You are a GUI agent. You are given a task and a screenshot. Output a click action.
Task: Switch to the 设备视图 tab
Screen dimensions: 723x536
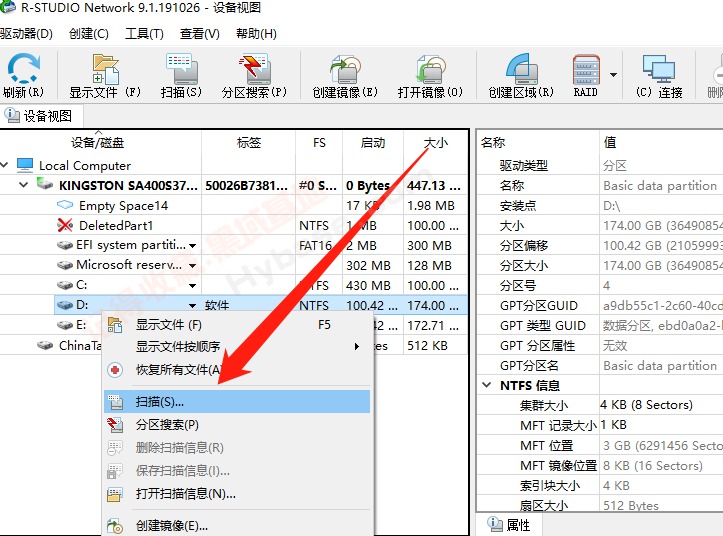point(40,116)
